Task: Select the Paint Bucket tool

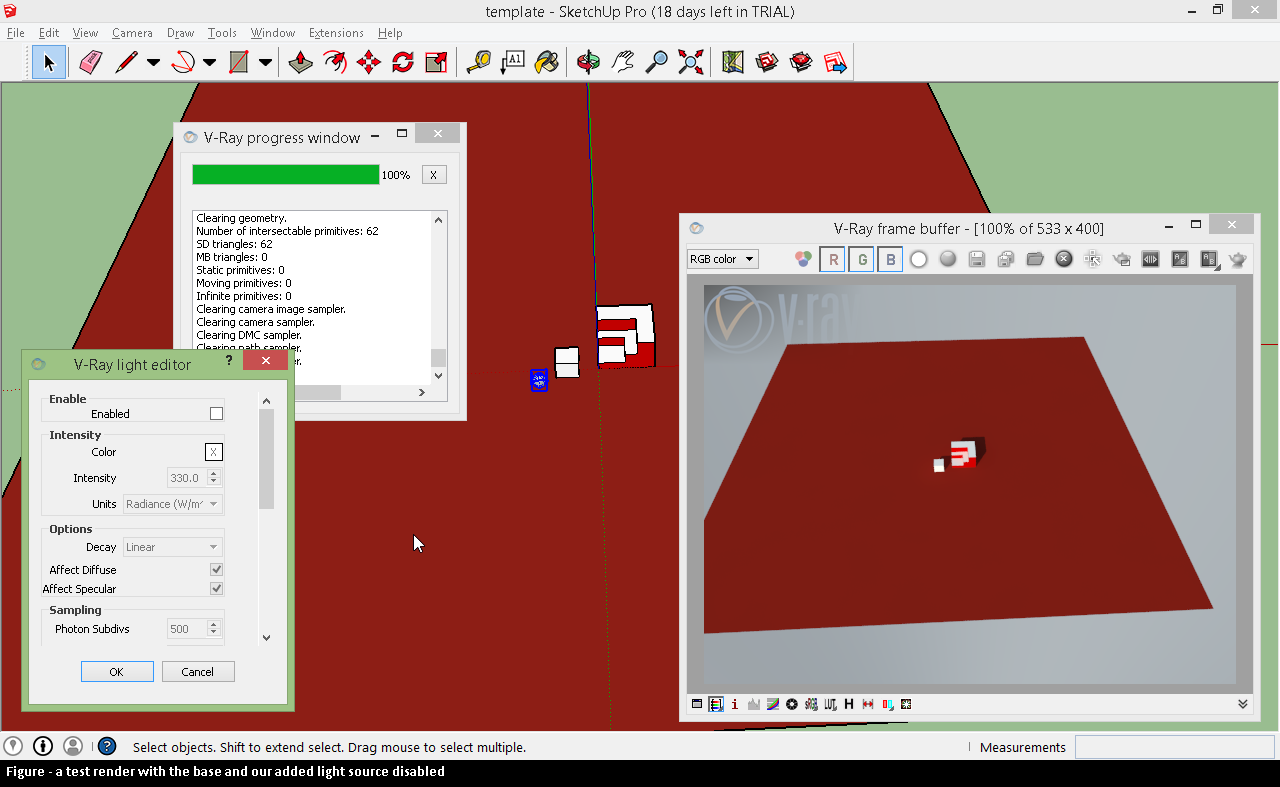Action: [545, 63]
